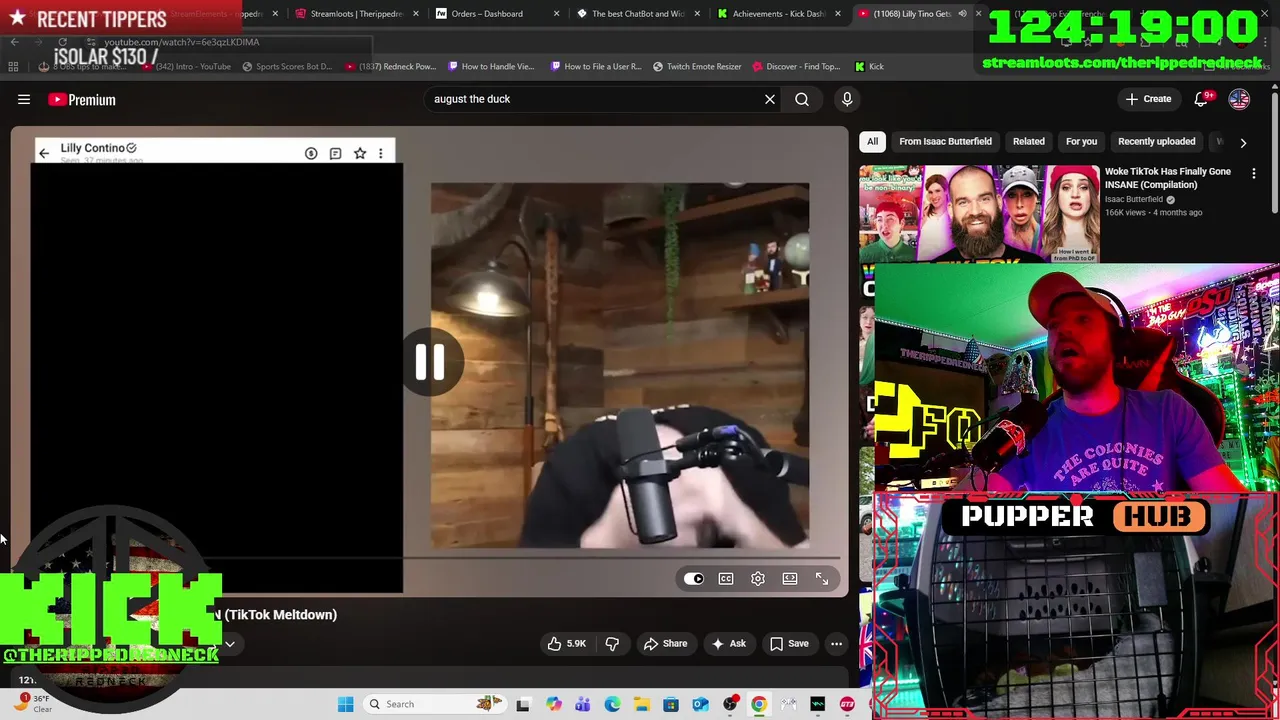Image resolution: width=1280 pixels, height=720 pixels.
Task: Open the Lilly Contino kebab menu
Action: [381, 153]
